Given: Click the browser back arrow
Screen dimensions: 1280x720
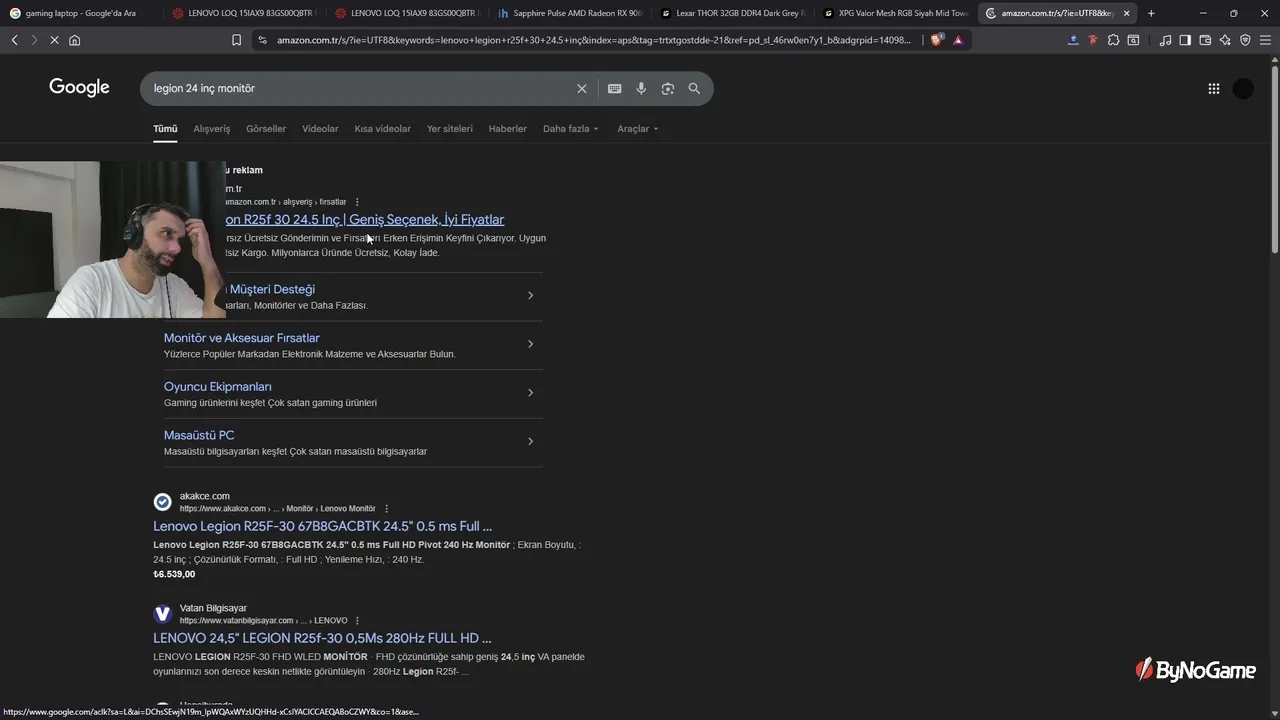Looking at the screenshot, I should 14,40.
